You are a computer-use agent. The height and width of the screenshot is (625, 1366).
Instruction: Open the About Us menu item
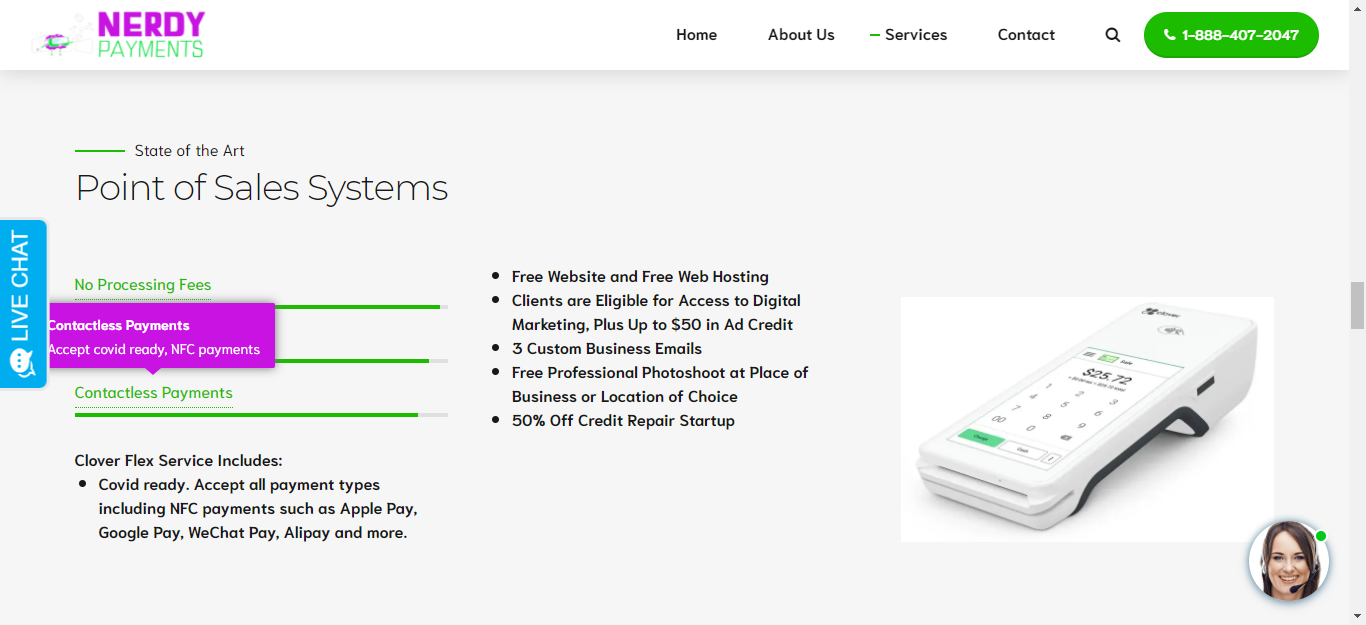tap(801, 35)
